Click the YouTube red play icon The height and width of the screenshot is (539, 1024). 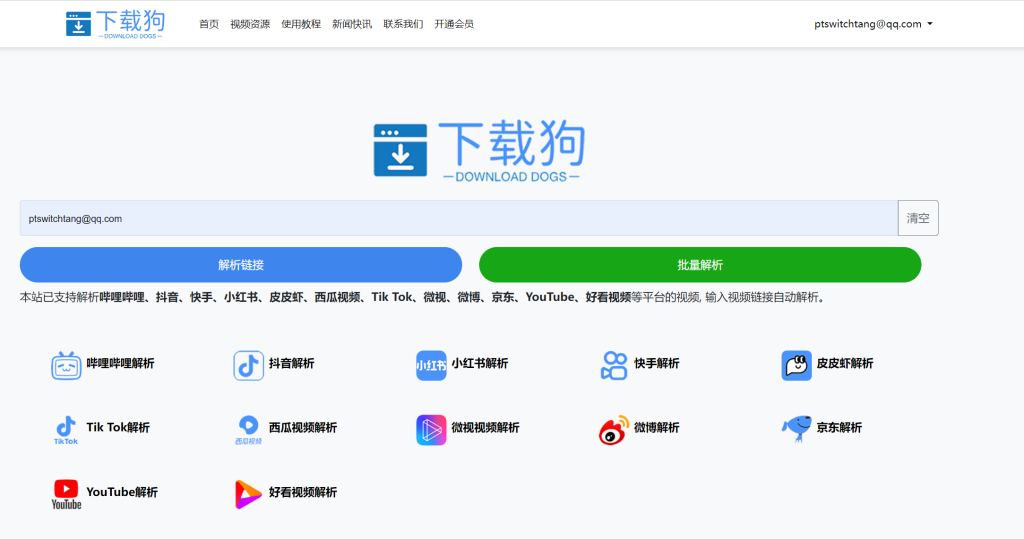66,495
